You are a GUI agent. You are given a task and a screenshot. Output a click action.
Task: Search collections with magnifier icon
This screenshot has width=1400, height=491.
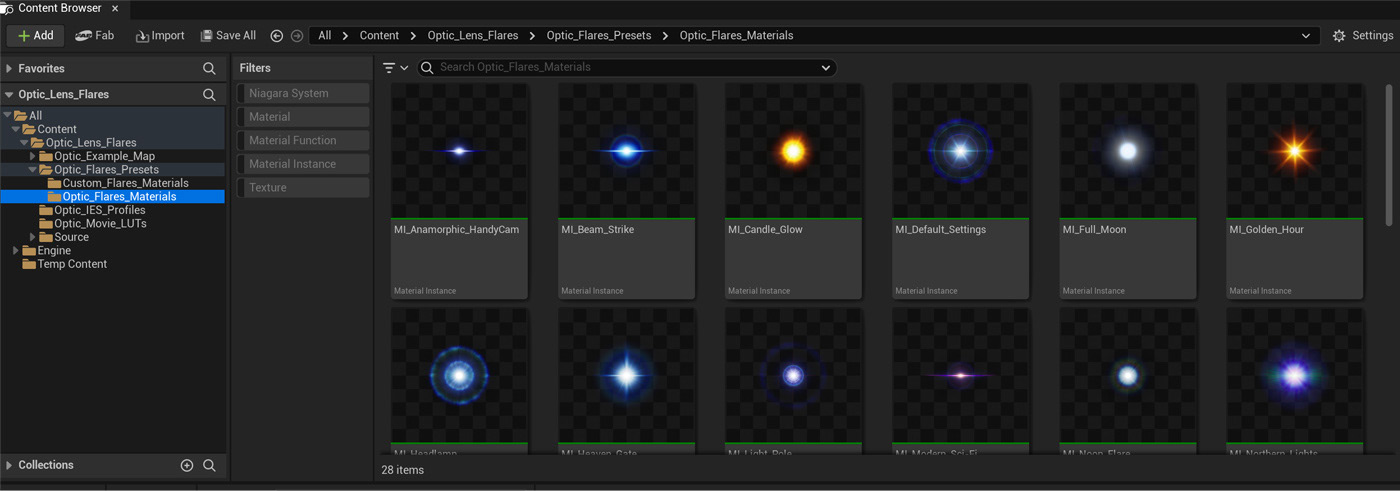pos(209,465)
